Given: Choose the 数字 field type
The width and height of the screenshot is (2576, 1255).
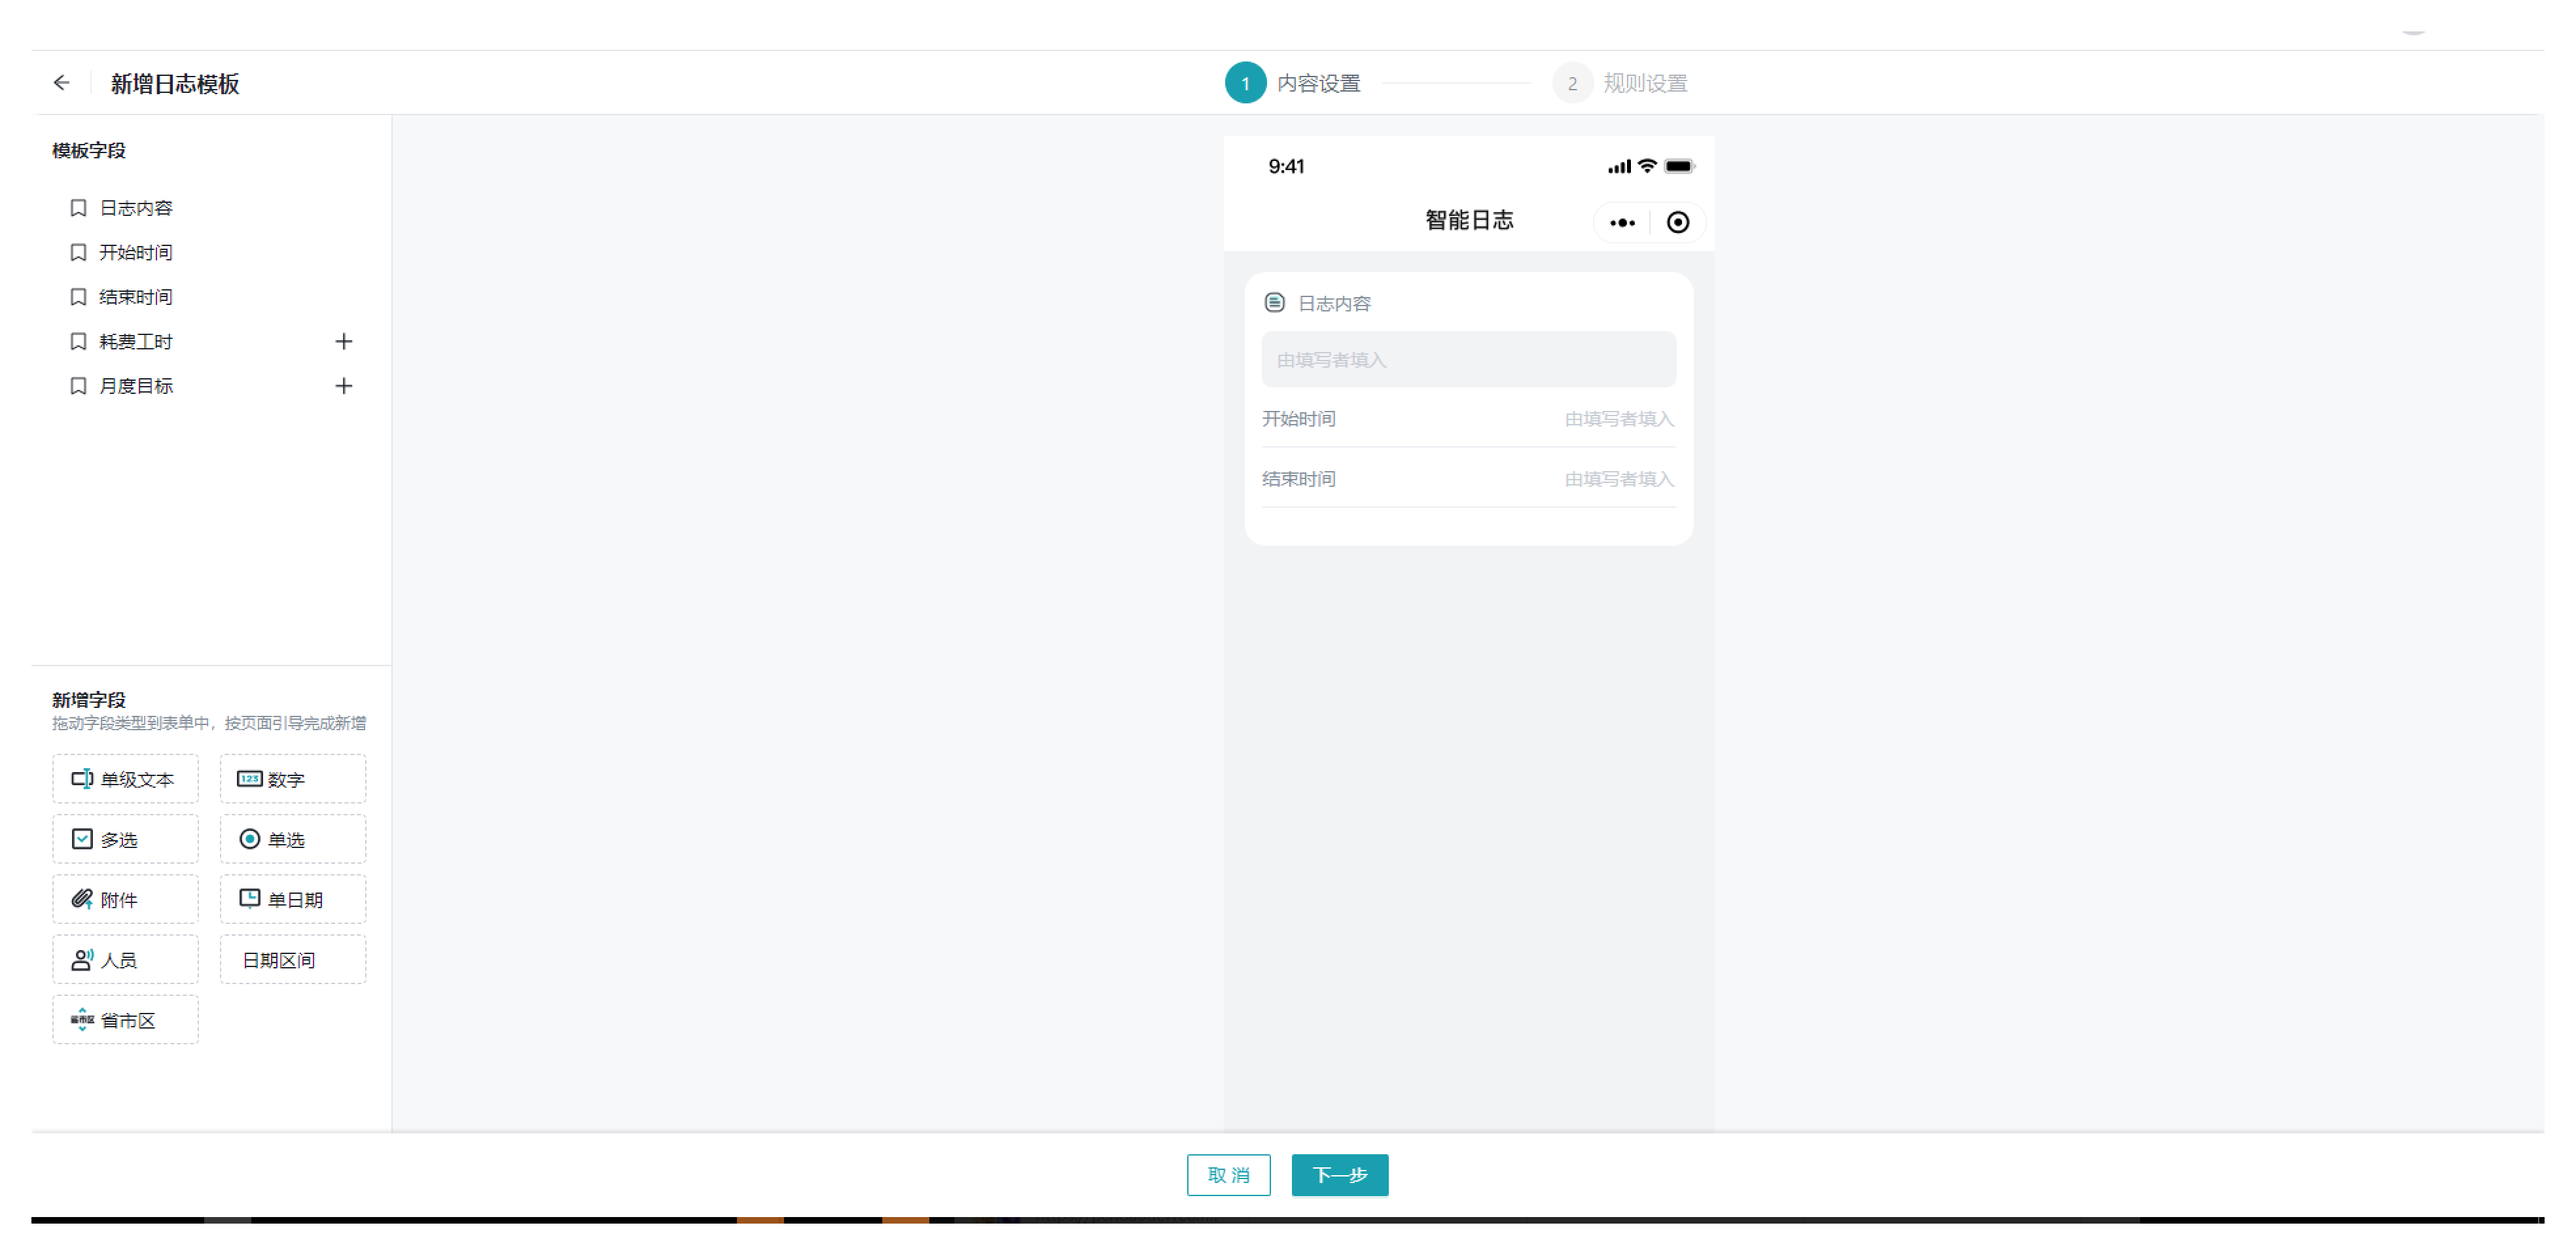Looking at the screenshot, I should click(292, 779).
